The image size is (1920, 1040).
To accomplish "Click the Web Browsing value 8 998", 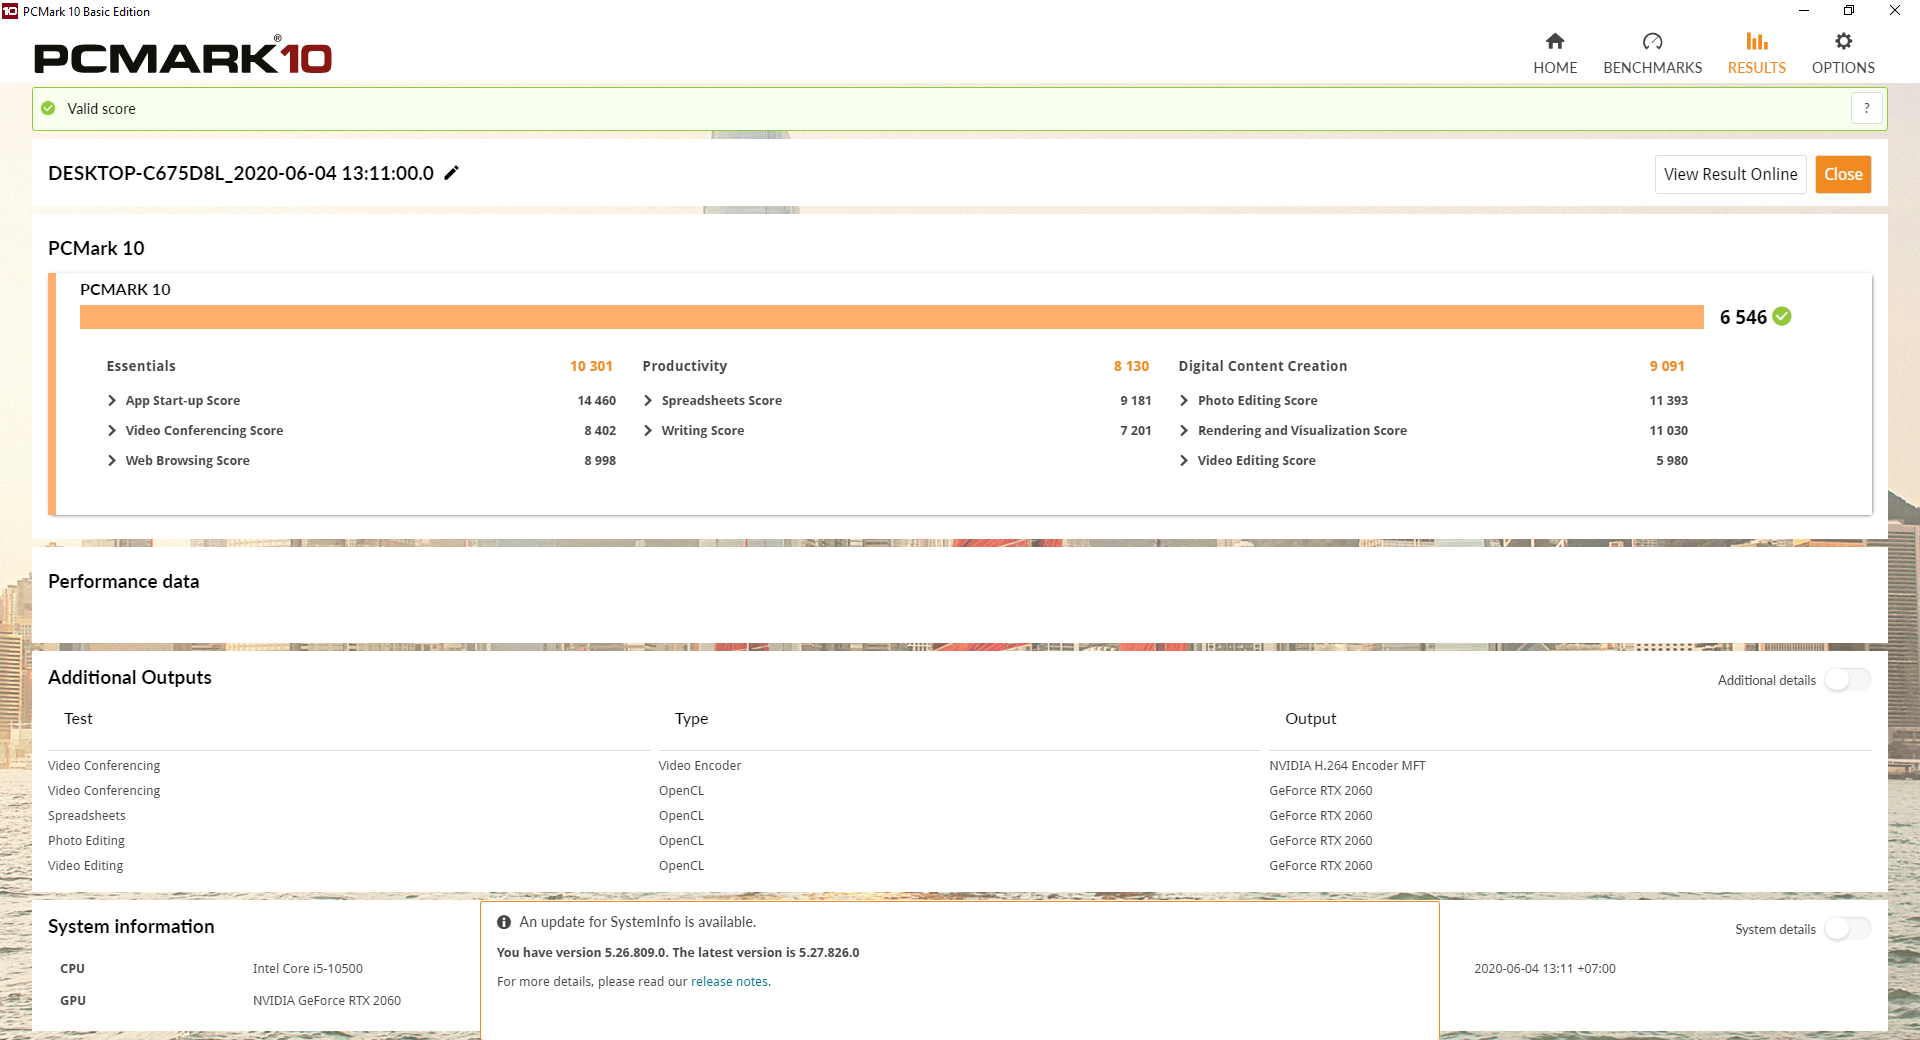I will coord(600,460).
